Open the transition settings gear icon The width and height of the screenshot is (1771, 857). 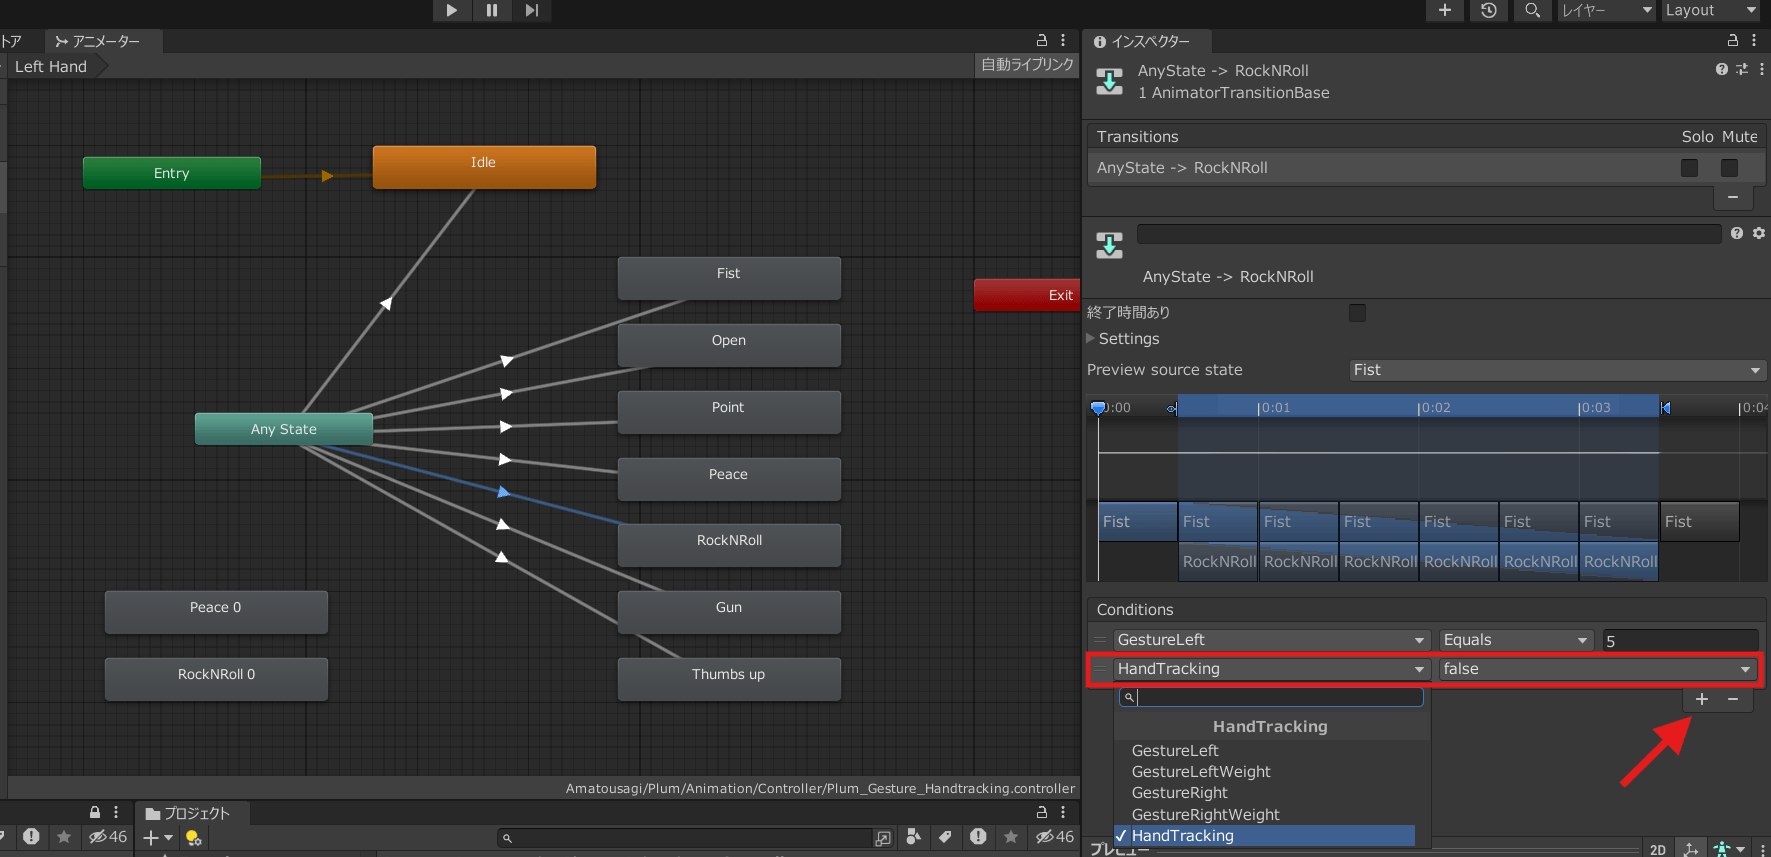(x=1758, y=233)
